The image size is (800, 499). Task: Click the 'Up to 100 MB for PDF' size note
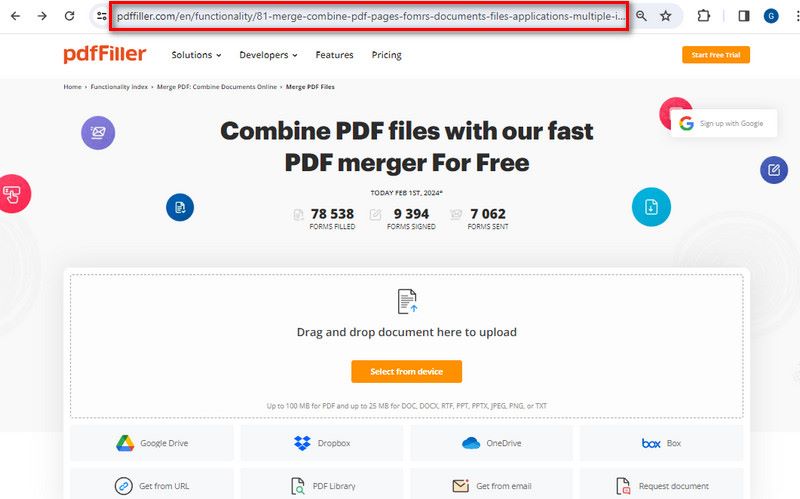click(407, 406)
